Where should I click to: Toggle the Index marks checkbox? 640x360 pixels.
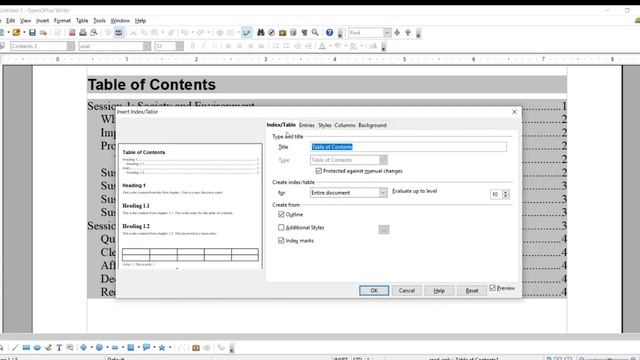pyautogui.click(x=281, y=240)
